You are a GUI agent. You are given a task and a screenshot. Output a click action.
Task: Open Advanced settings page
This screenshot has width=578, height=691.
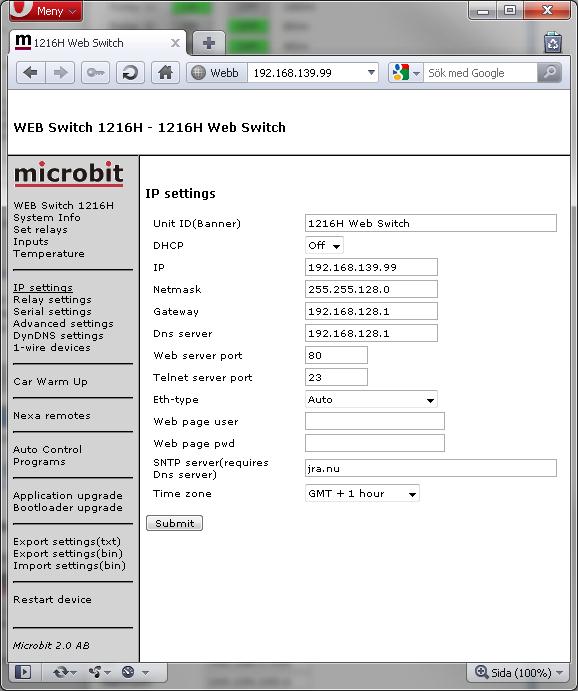click(x=63, y=323)
